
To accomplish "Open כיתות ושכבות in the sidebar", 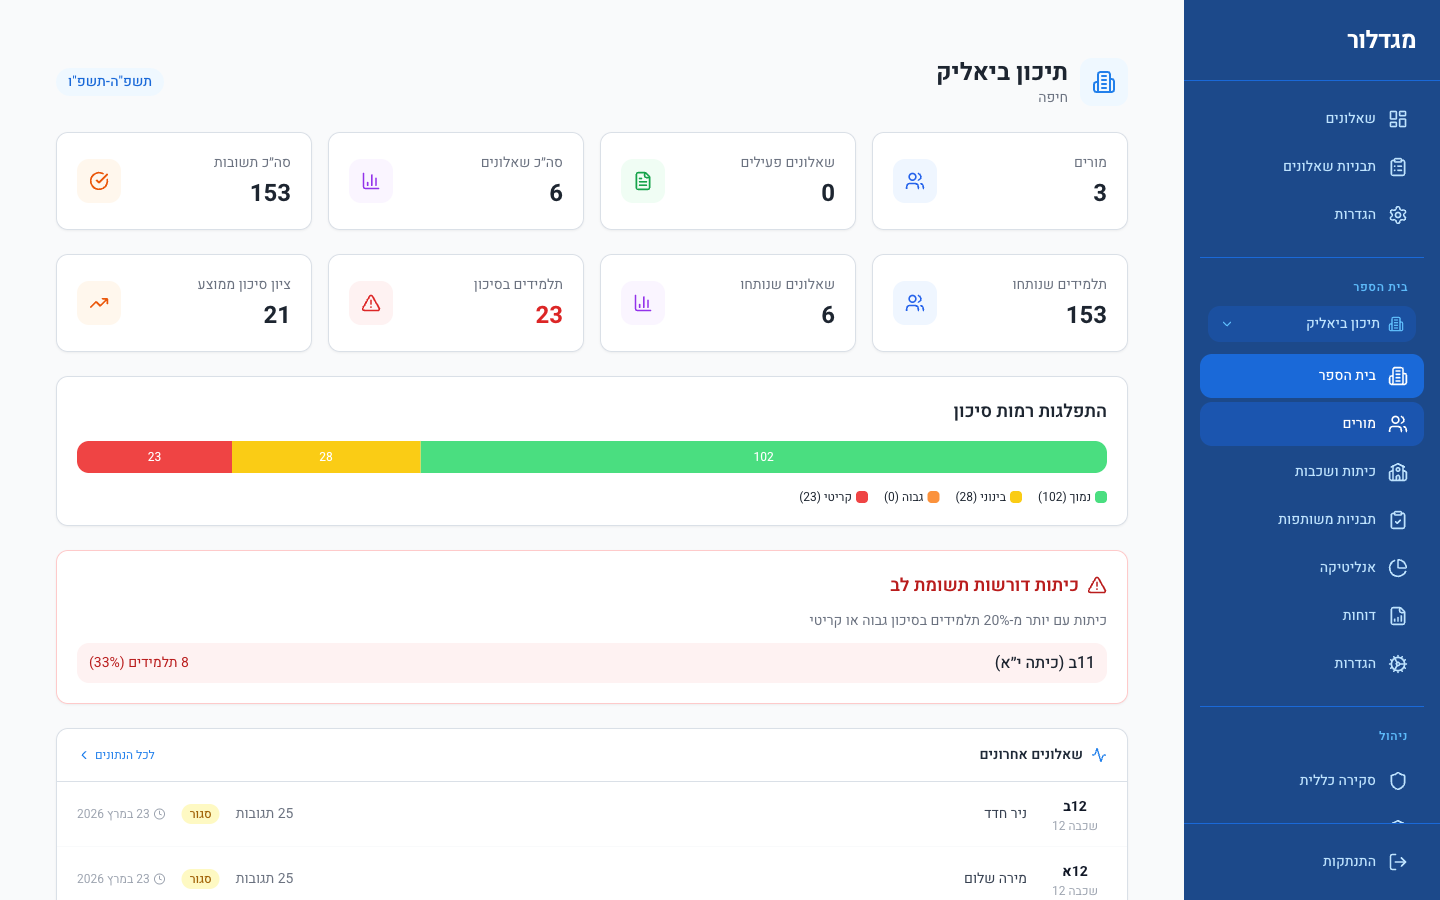I will (x=1312, y=472).
